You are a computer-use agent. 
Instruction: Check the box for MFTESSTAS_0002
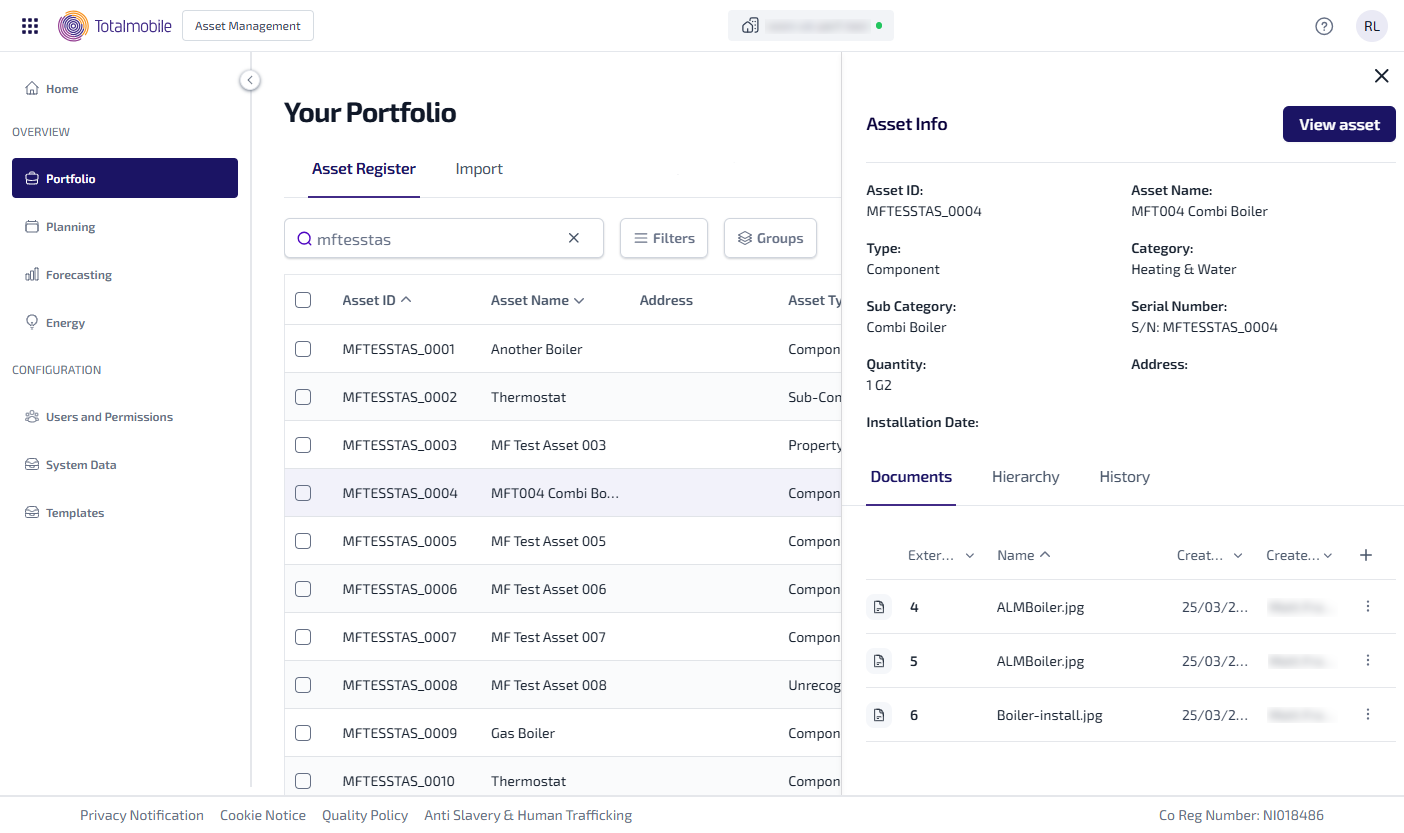click(x=303, y=397)
